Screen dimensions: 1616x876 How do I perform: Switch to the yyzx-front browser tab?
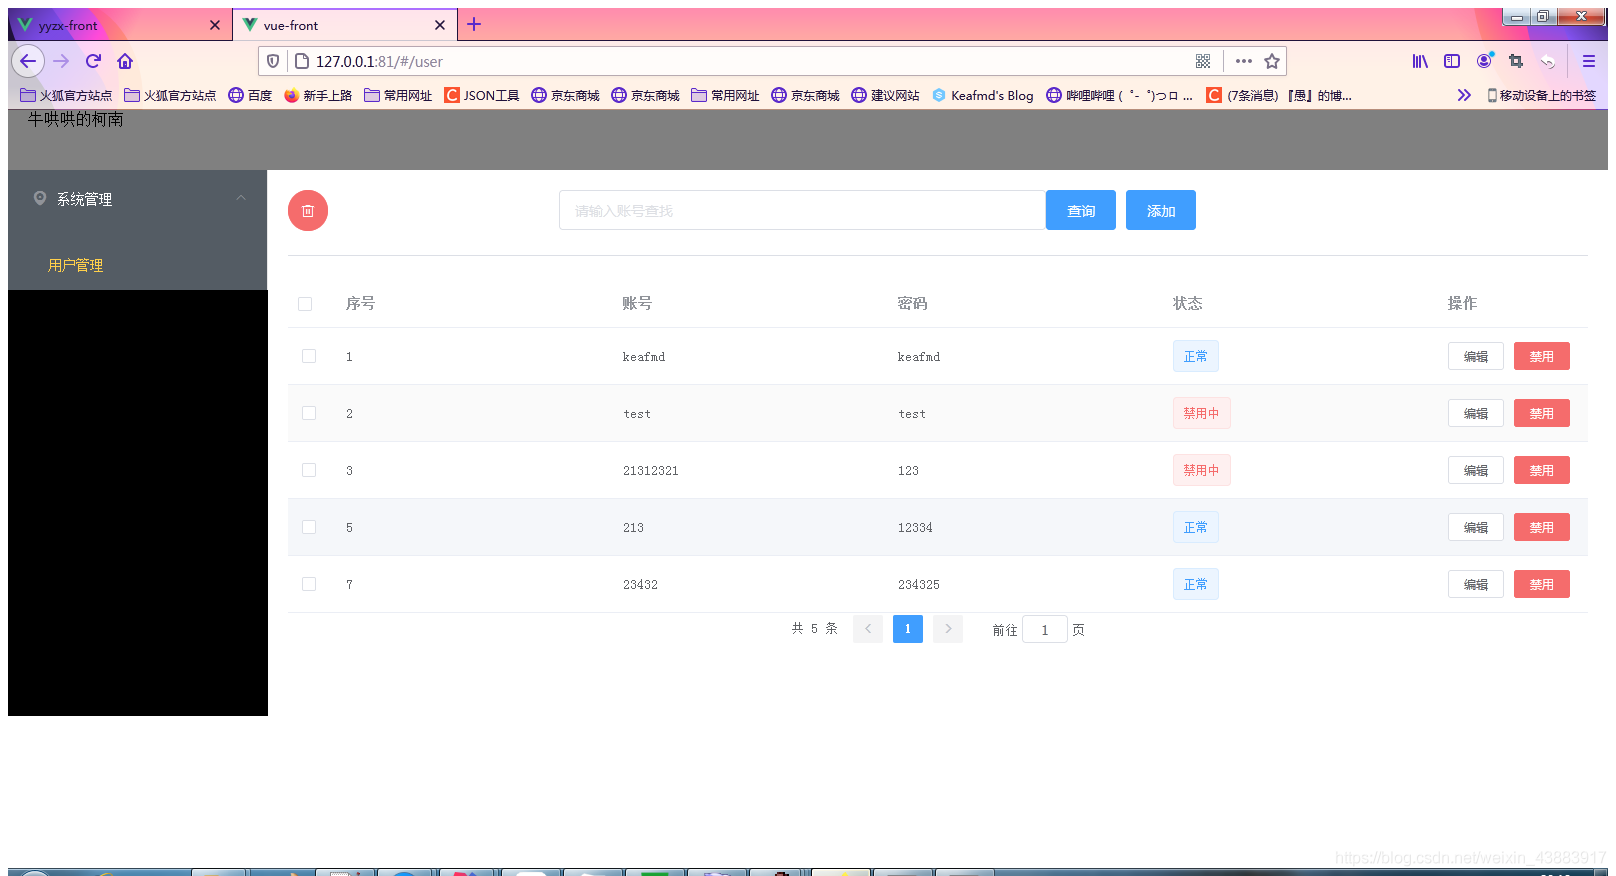pyautogui.click(x=120, y=25)
